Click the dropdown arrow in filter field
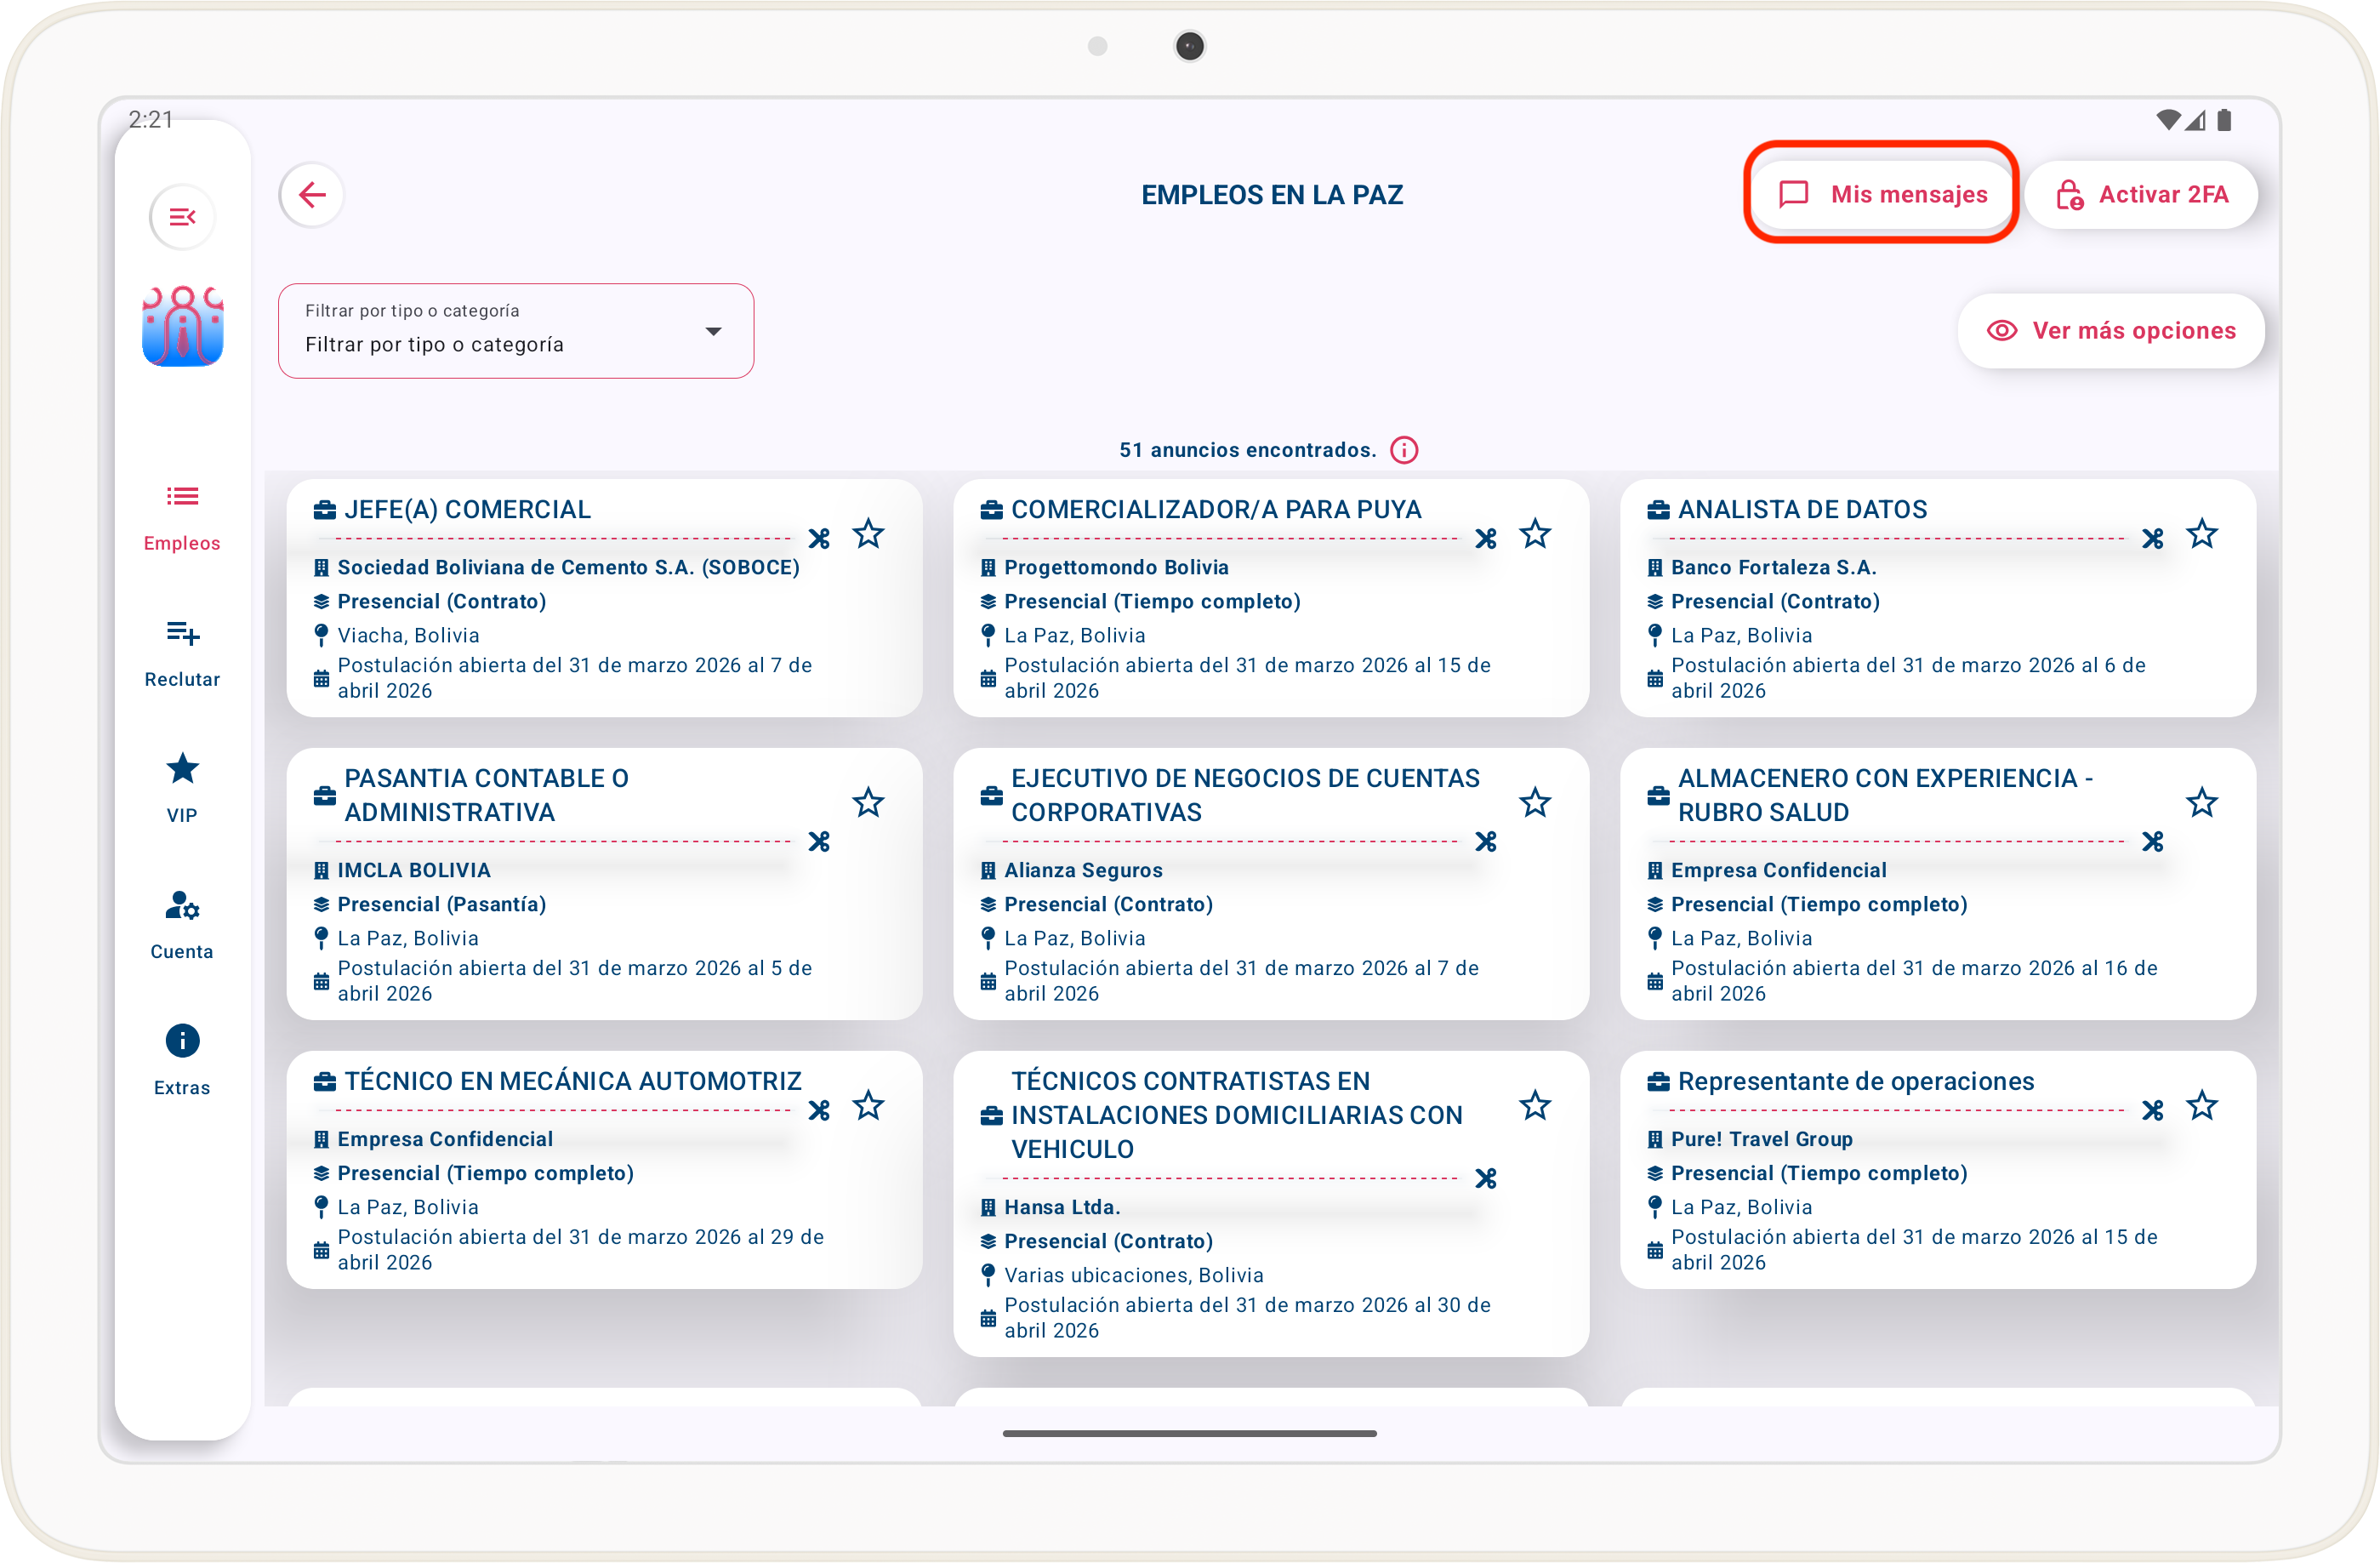The image size is (2380, 1563). click(x=713, y=331)
